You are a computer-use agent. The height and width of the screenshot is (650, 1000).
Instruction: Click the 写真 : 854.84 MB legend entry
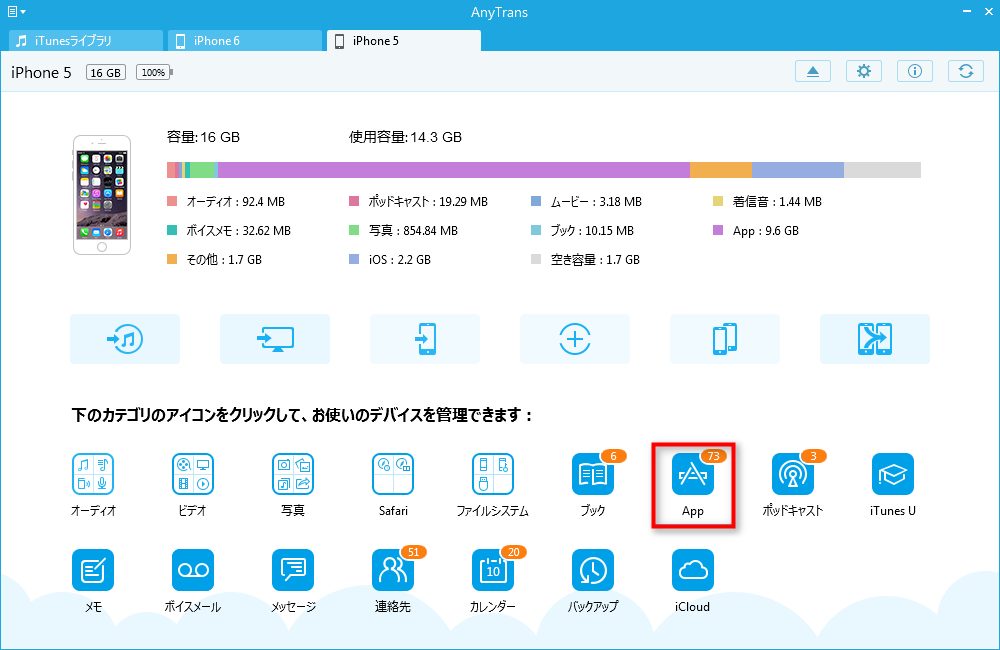pos(404,230)
